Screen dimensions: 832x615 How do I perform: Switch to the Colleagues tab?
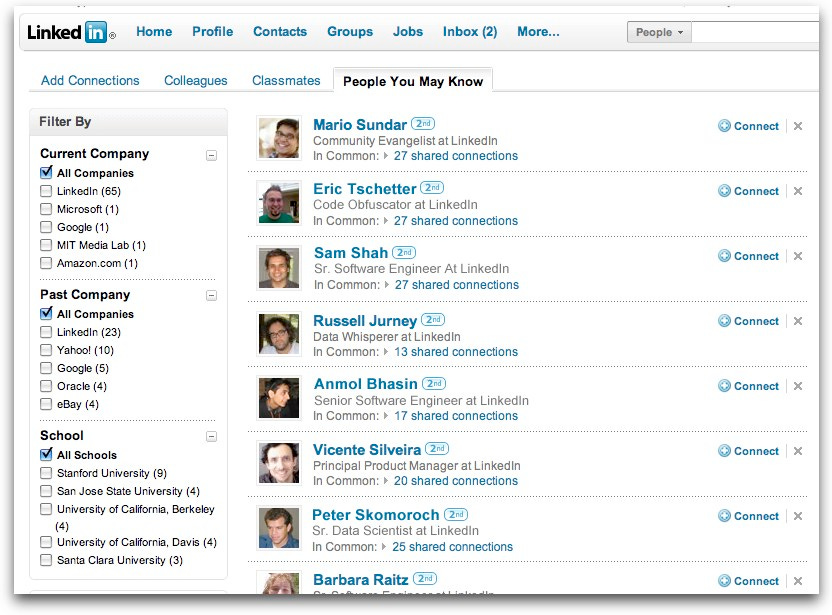[x=195, y=81]
